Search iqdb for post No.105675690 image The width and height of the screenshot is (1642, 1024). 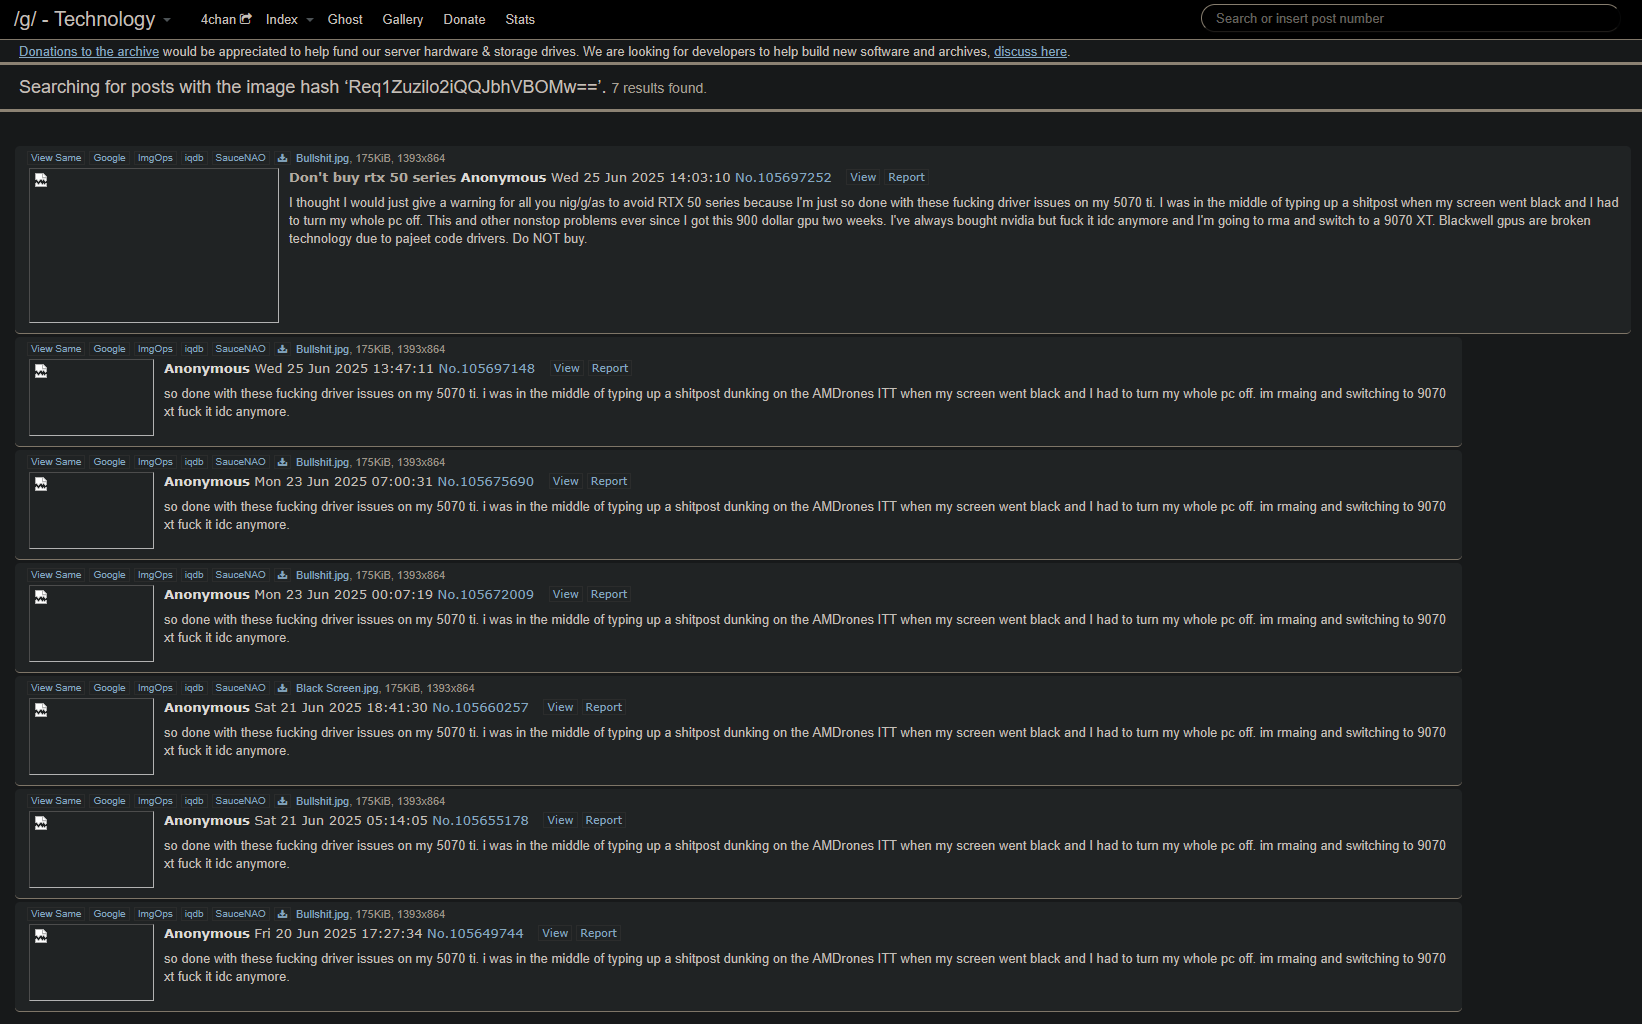(x=194, y=462)
